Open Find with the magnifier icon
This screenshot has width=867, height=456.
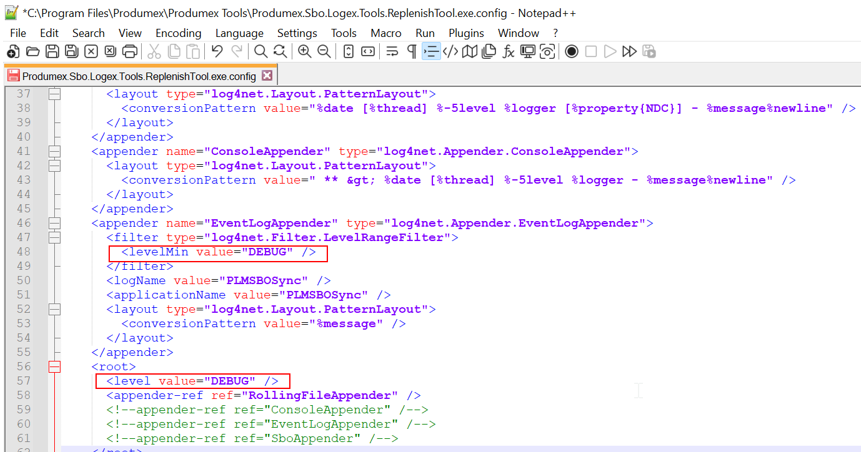click(260, 52)
